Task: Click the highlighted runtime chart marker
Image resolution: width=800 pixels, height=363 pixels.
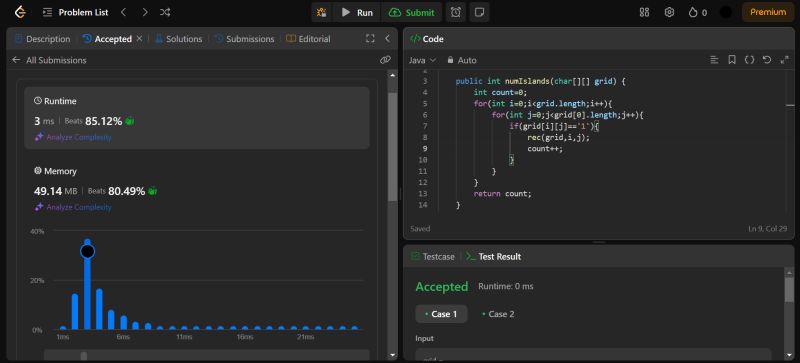Action: click(x=88, y=251)
